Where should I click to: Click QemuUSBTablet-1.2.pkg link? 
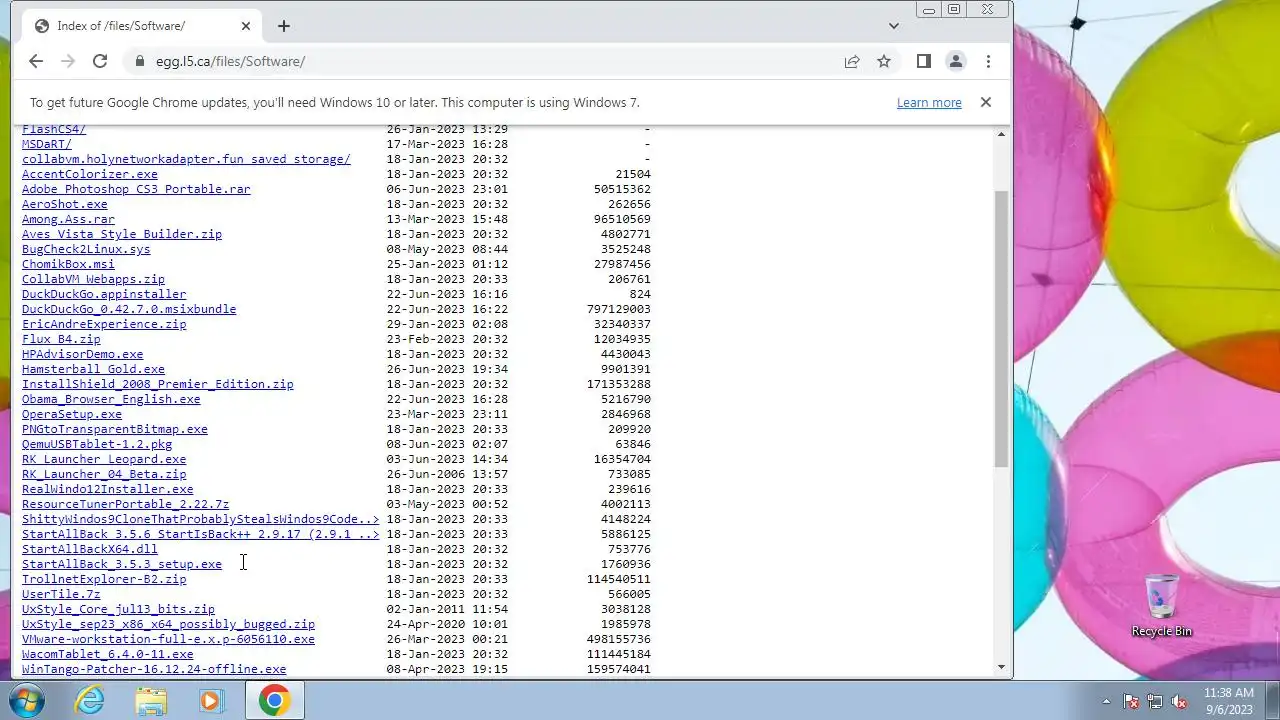tap(97, 444)
